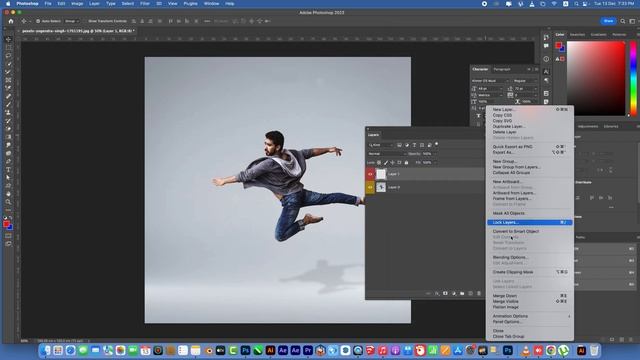Select the Zoom tool
Screen dimensions: 640x360
tap(9, 202)
